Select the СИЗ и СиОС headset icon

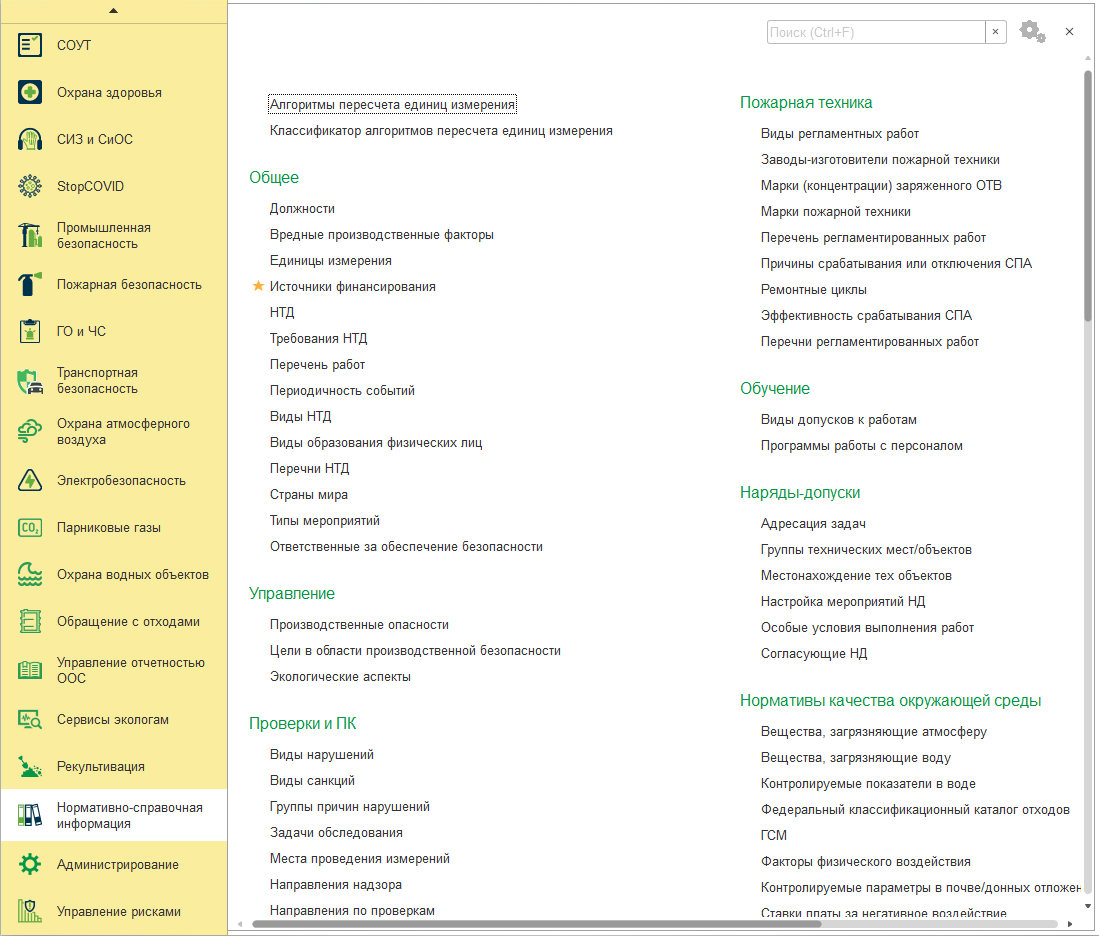pyautogui.click(x=29, y=140)
